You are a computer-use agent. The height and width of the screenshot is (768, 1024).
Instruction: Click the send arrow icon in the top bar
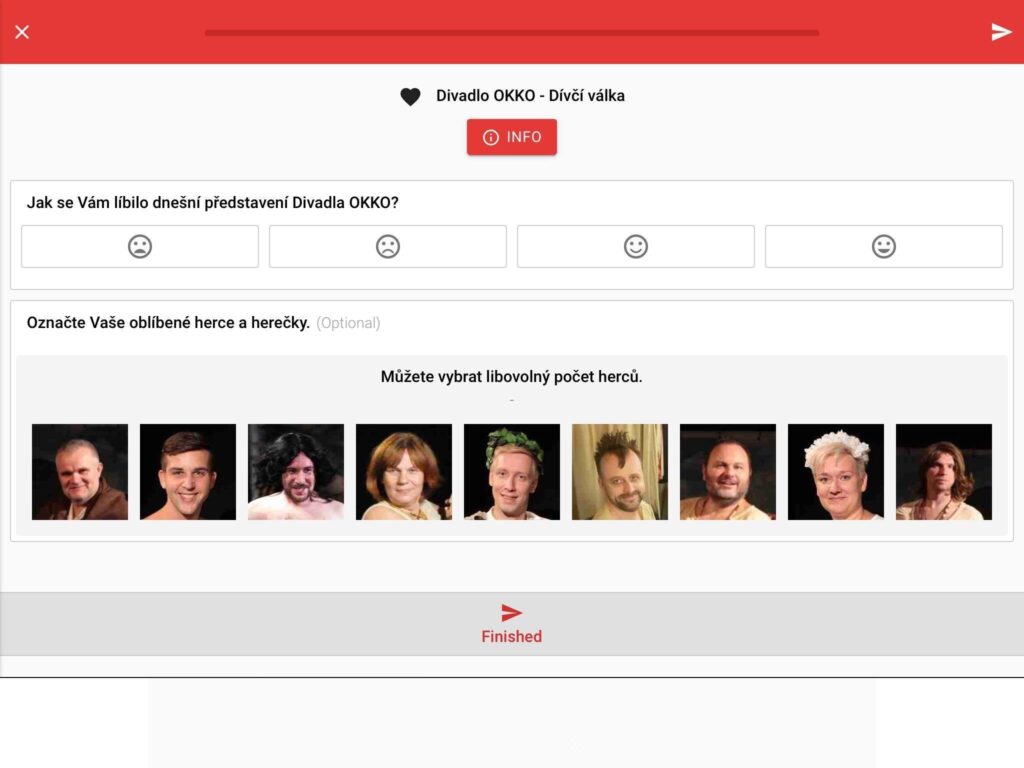1001,31
